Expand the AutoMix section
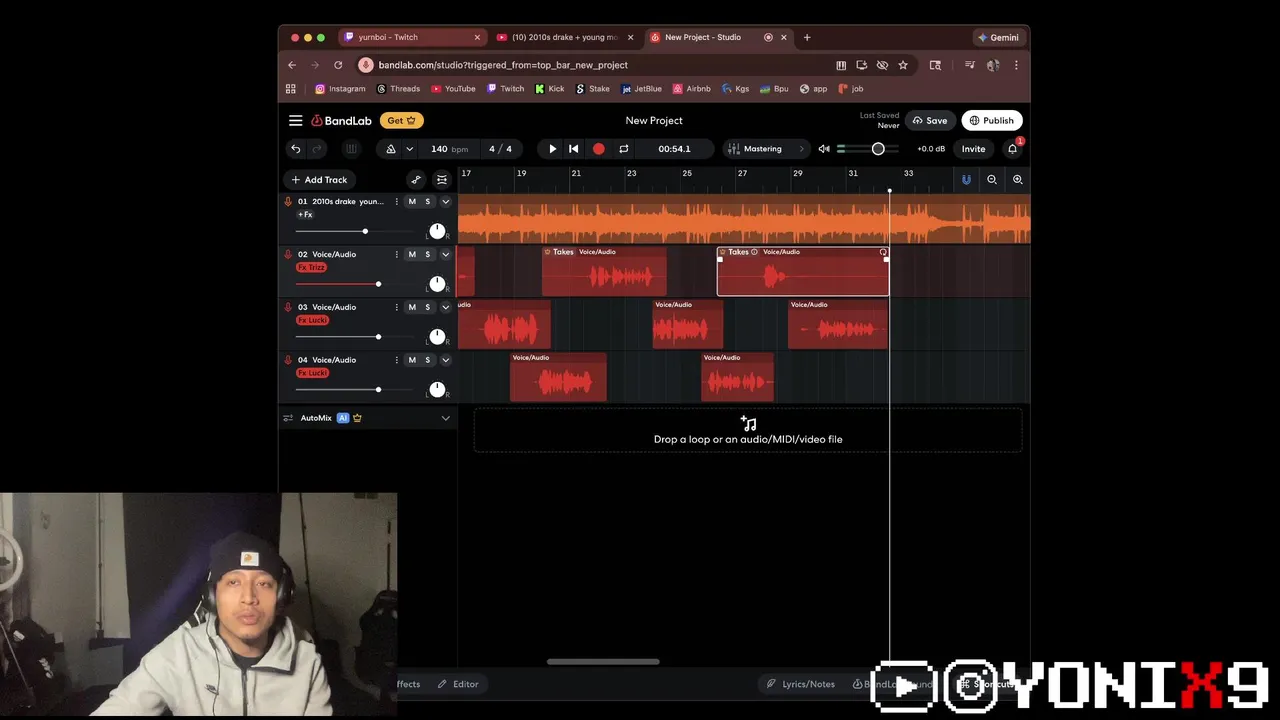 [446, 418]
